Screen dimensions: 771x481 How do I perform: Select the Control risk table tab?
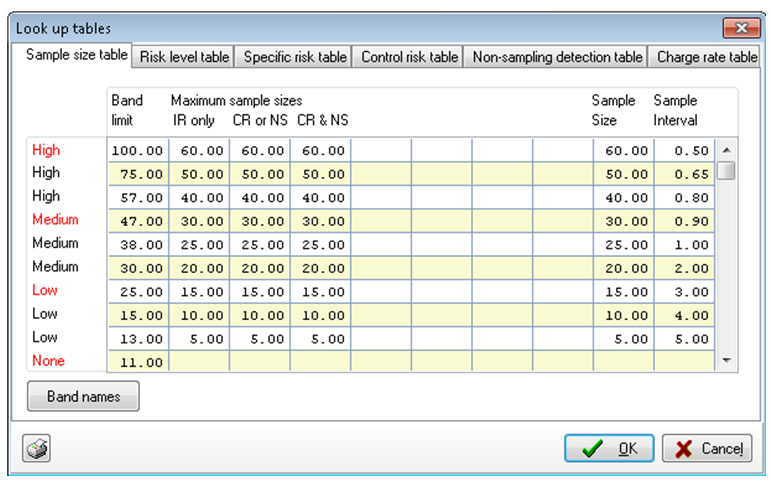point(410,57)
